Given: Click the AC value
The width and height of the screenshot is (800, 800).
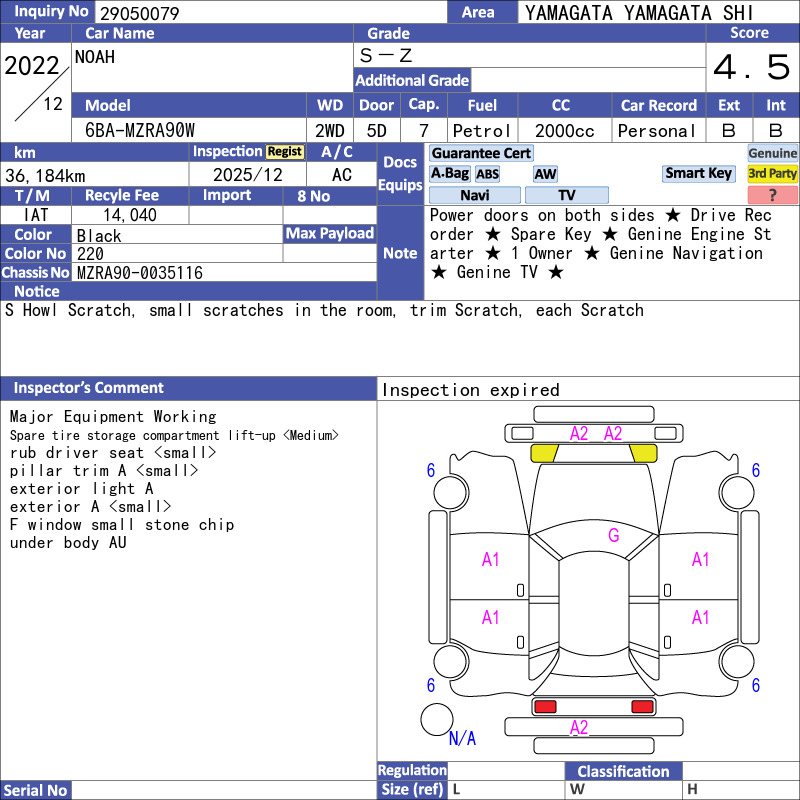Looking at the screenshot, I should (342, 175).
